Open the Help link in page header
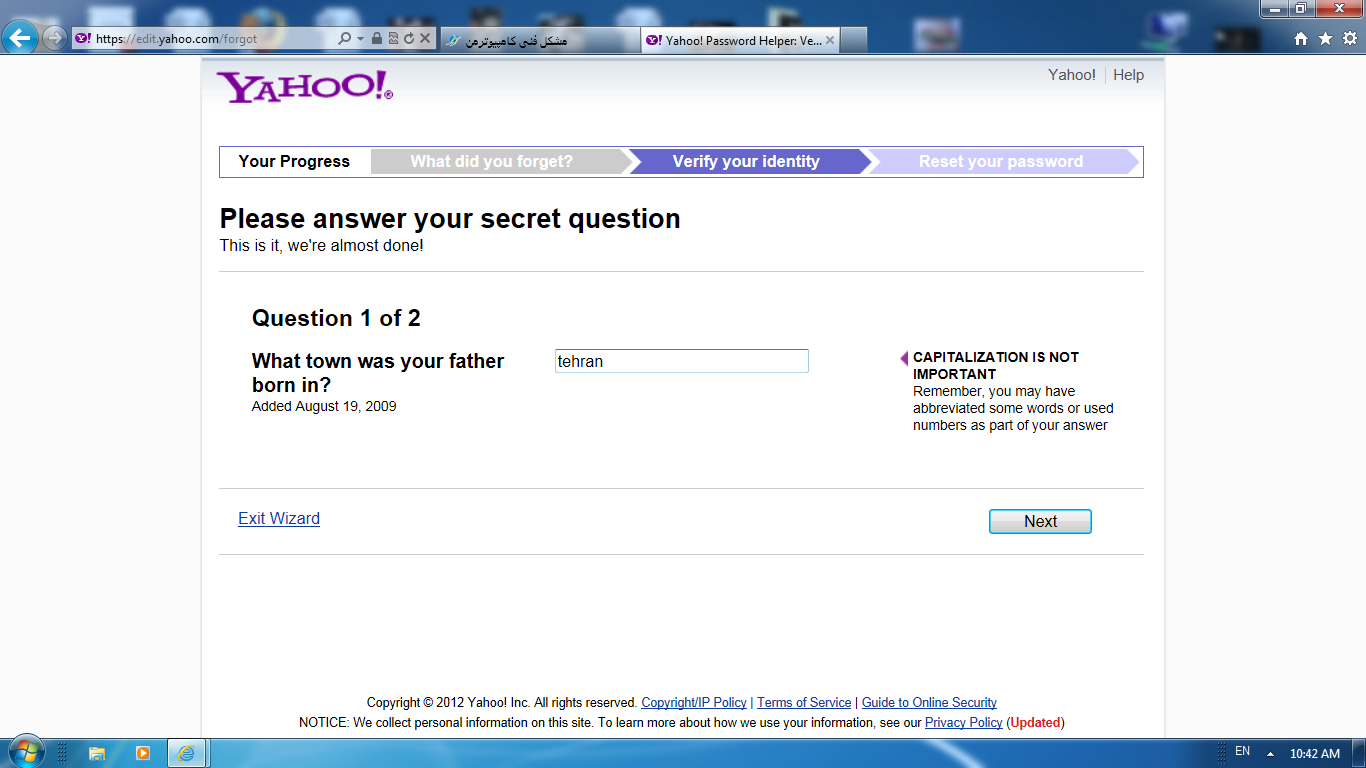The image size is (1366, 768). coord(1128,75)
